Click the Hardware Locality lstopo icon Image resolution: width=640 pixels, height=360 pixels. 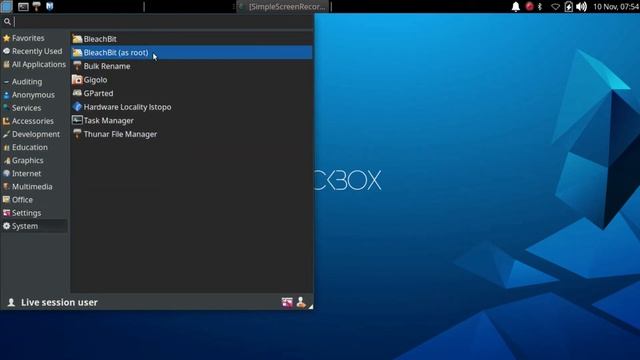click(x=77, y=107)
